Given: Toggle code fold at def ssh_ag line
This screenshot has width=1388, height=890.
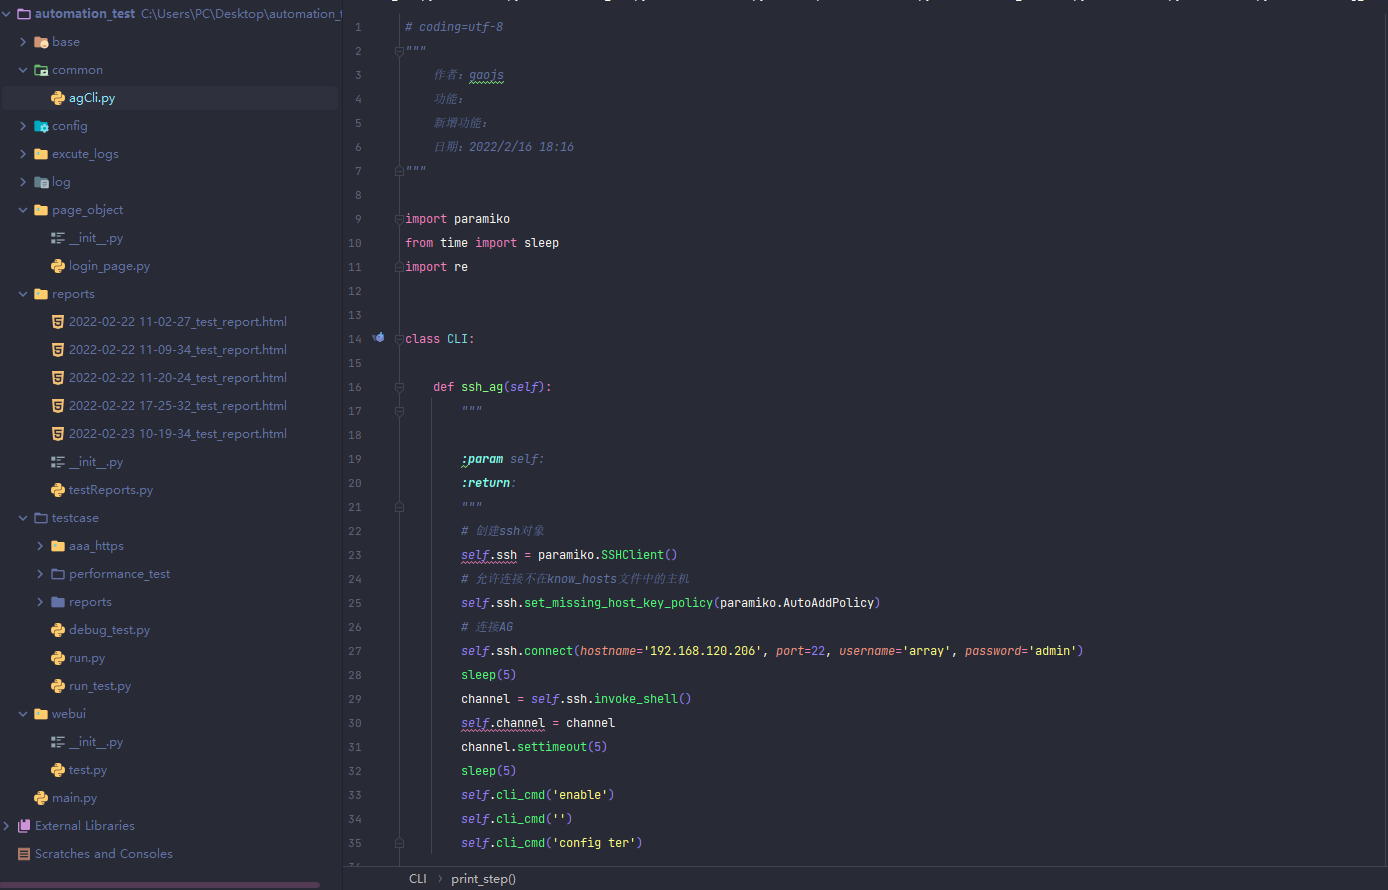Looking at the screenshot, I should [399, 387].
